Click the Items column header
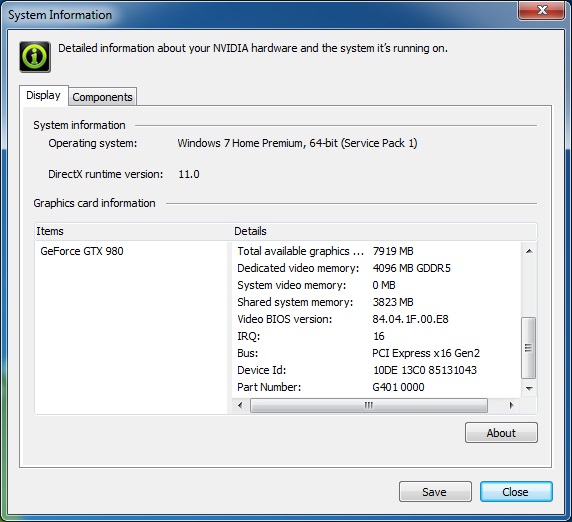This screenshot has height=522, width=572. (132, 231)
